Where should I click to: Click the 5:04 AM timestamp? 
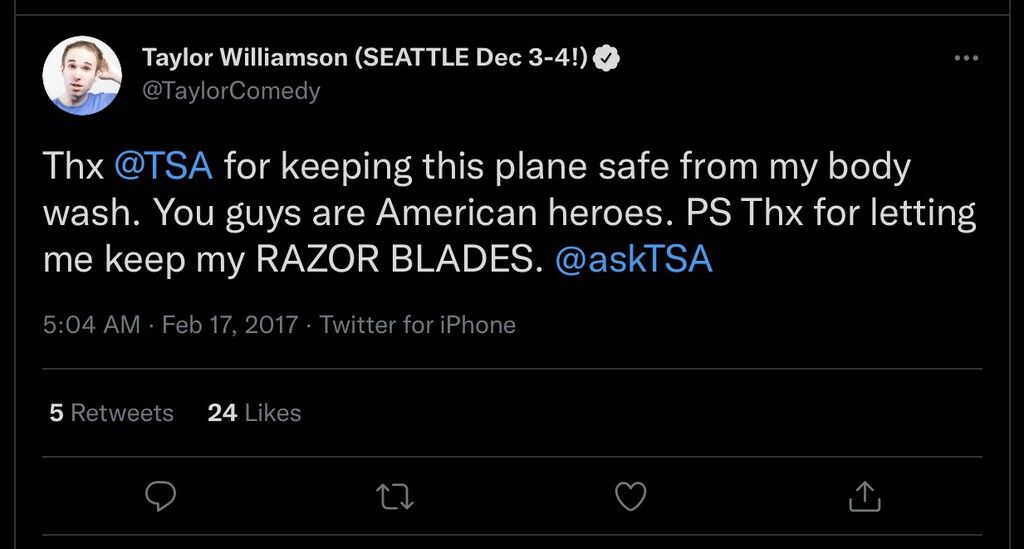point(91,324)
